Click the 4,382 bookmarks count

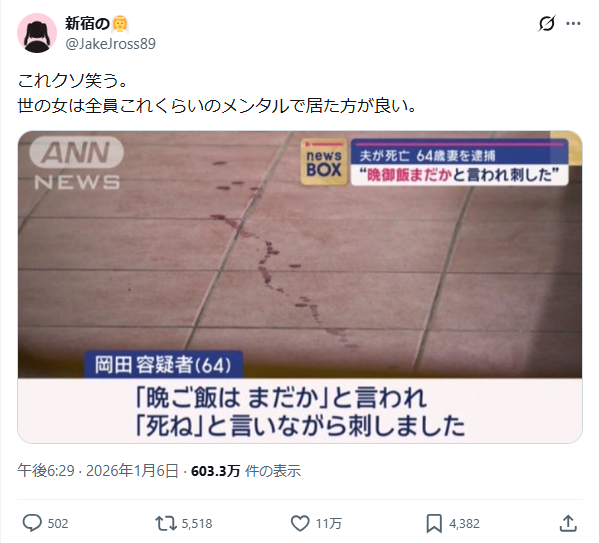point(464,523)
